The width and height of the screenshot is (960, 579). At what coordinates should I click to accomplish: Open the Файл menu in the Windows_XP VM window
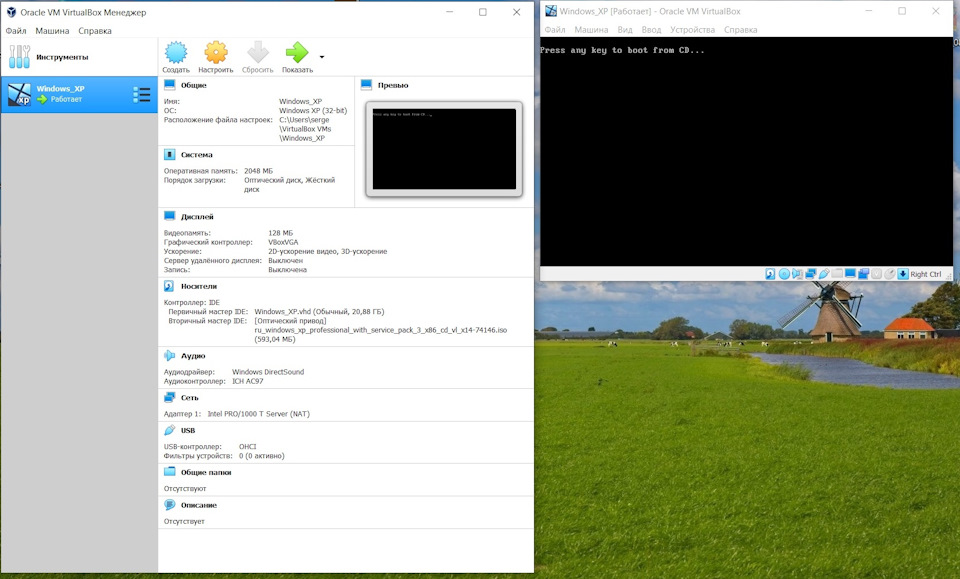[x=555, y=29]
